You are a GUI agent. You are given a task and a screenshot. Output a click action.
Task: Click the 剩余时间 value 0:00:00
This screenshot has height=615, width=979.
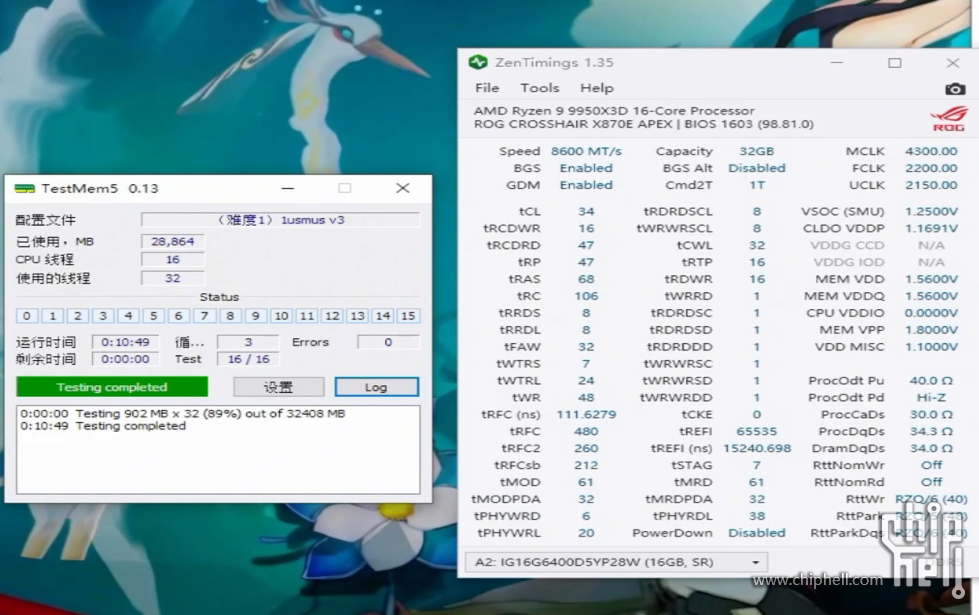125,359
